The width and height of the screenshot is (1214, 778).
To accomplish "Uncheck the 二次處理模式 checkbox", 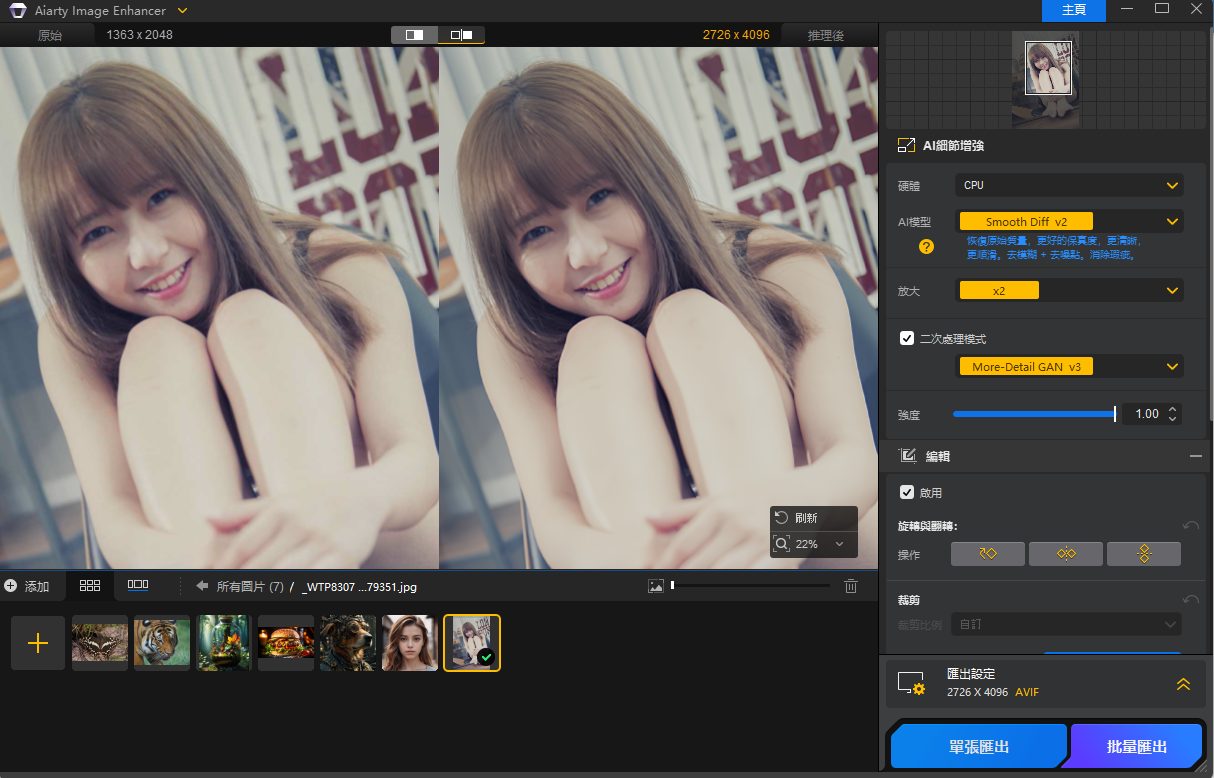I will point(907,338).
